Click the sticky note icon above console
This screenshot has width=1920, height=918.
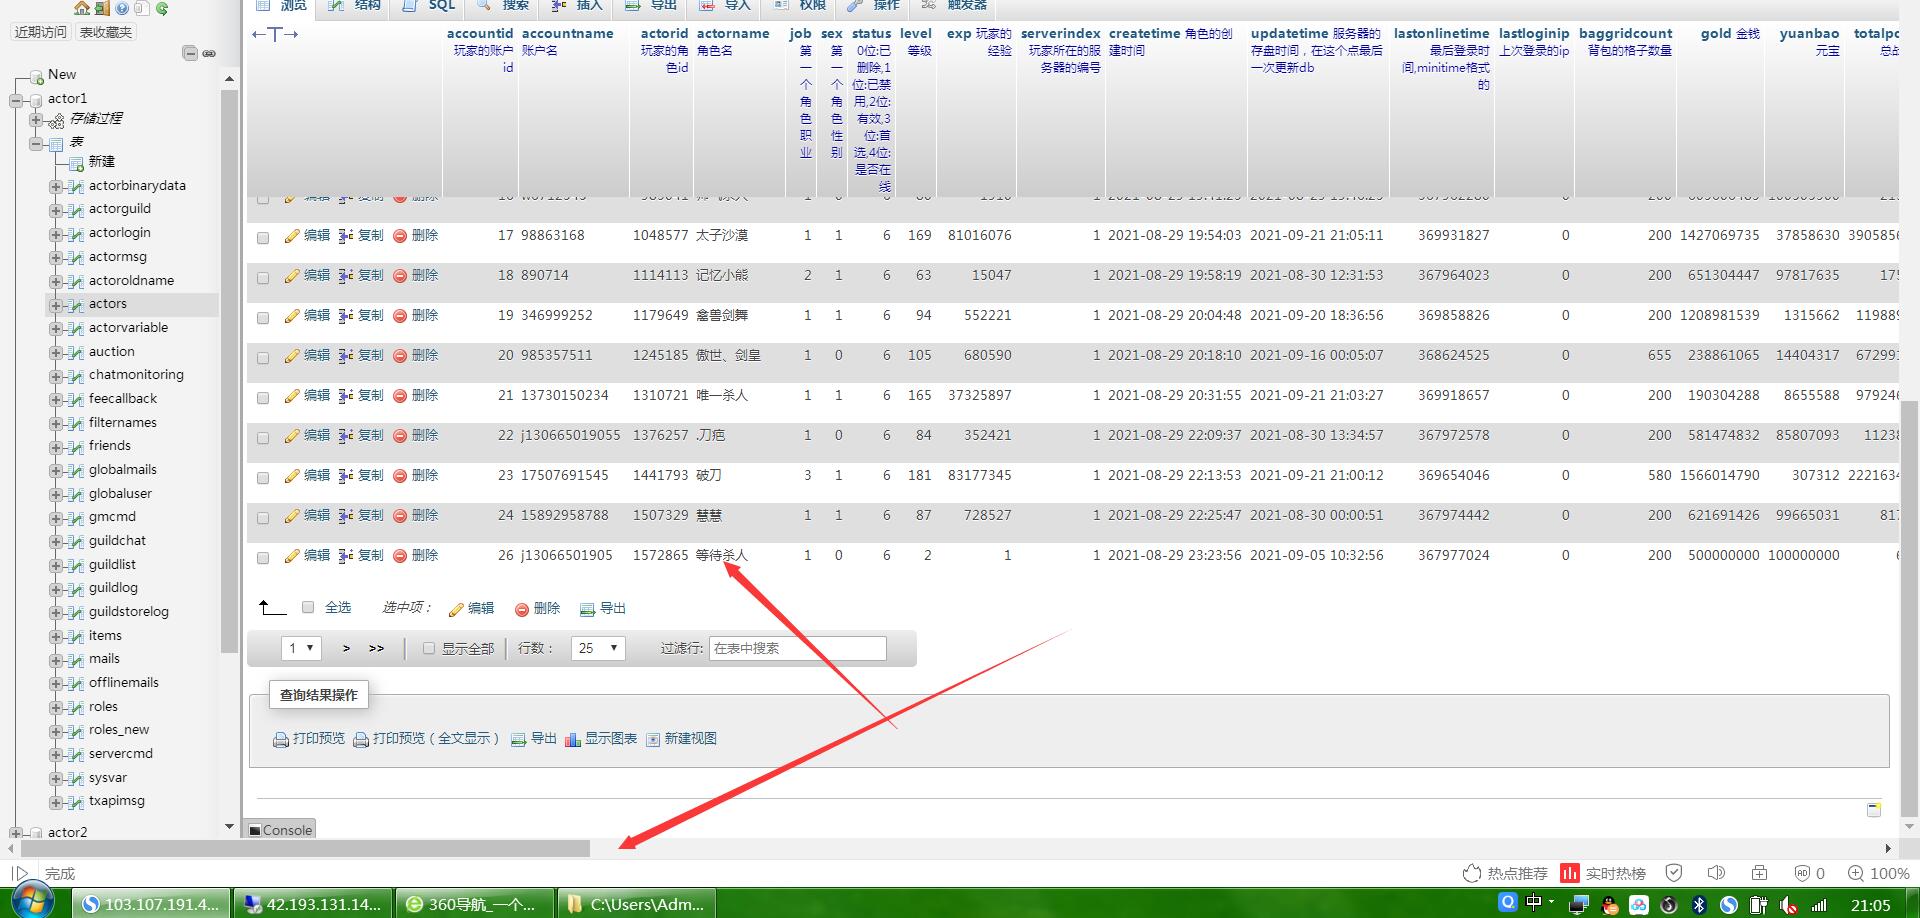(x=1874, y=809)
